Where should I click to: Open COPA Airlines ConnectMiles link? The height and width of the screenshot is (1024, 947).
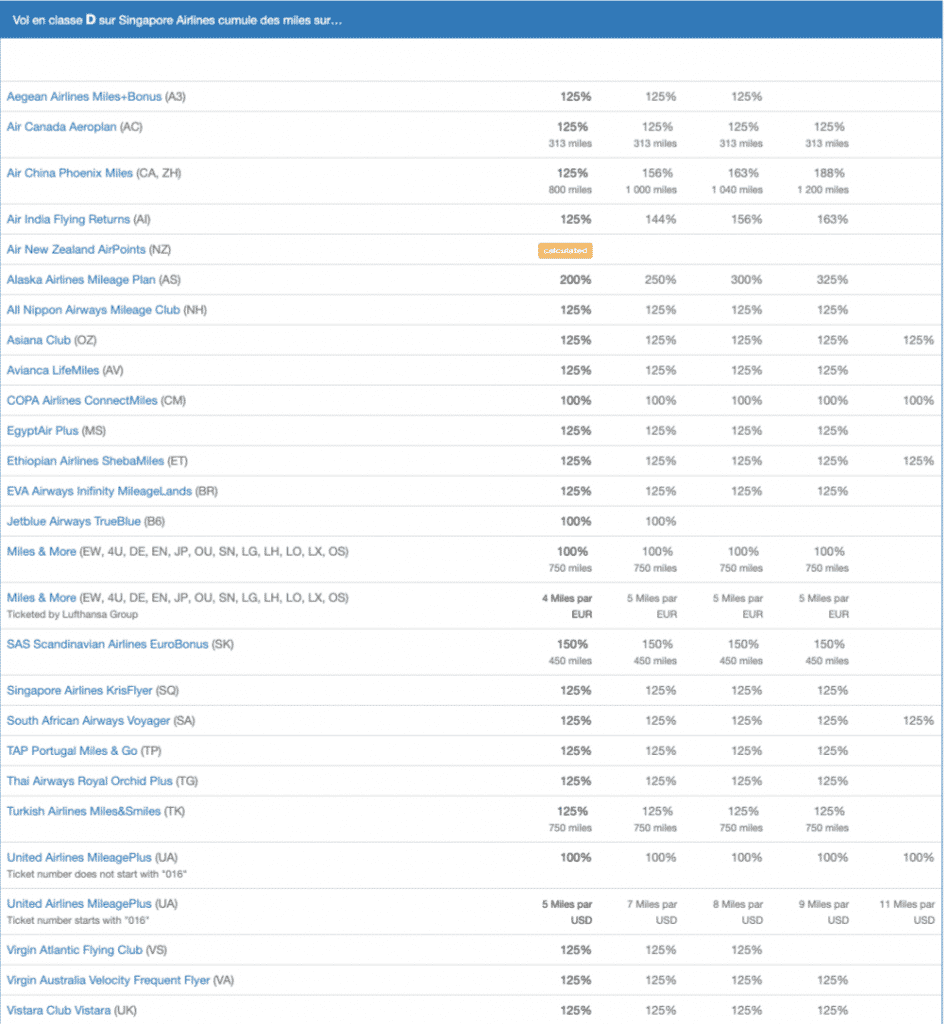click(82, 400)
